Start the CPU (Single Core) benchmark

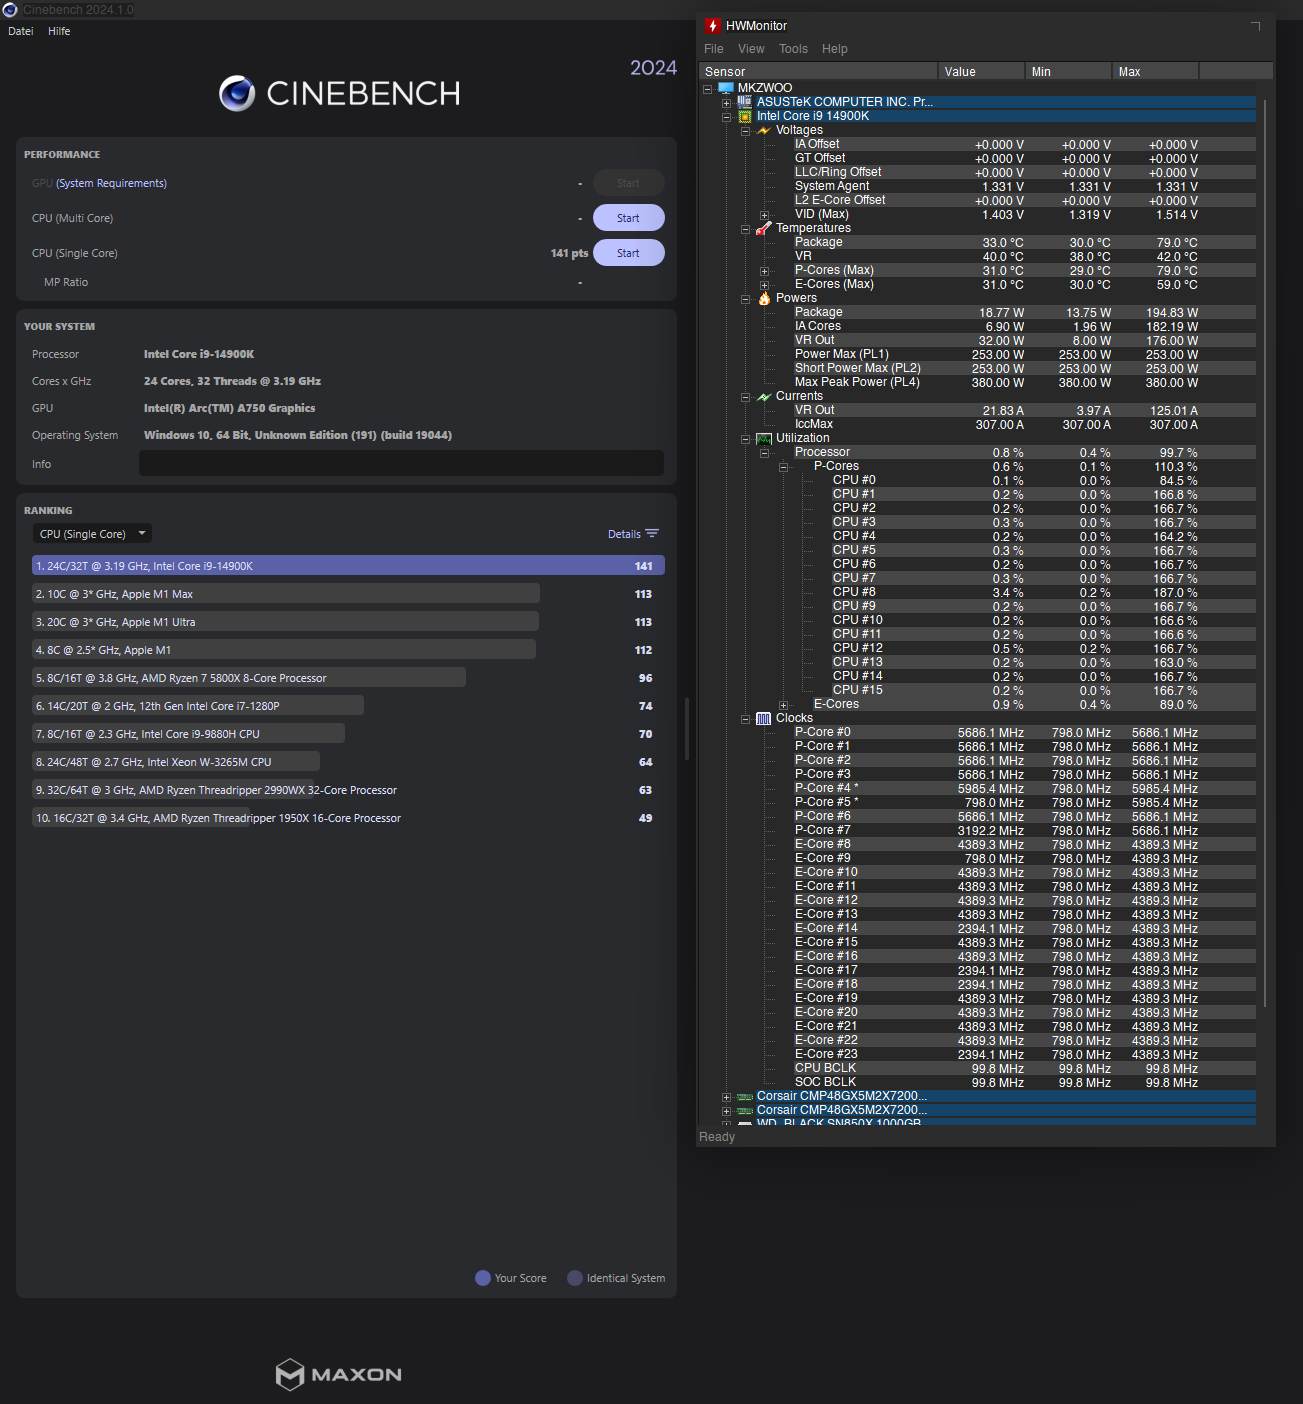(629, 253)
